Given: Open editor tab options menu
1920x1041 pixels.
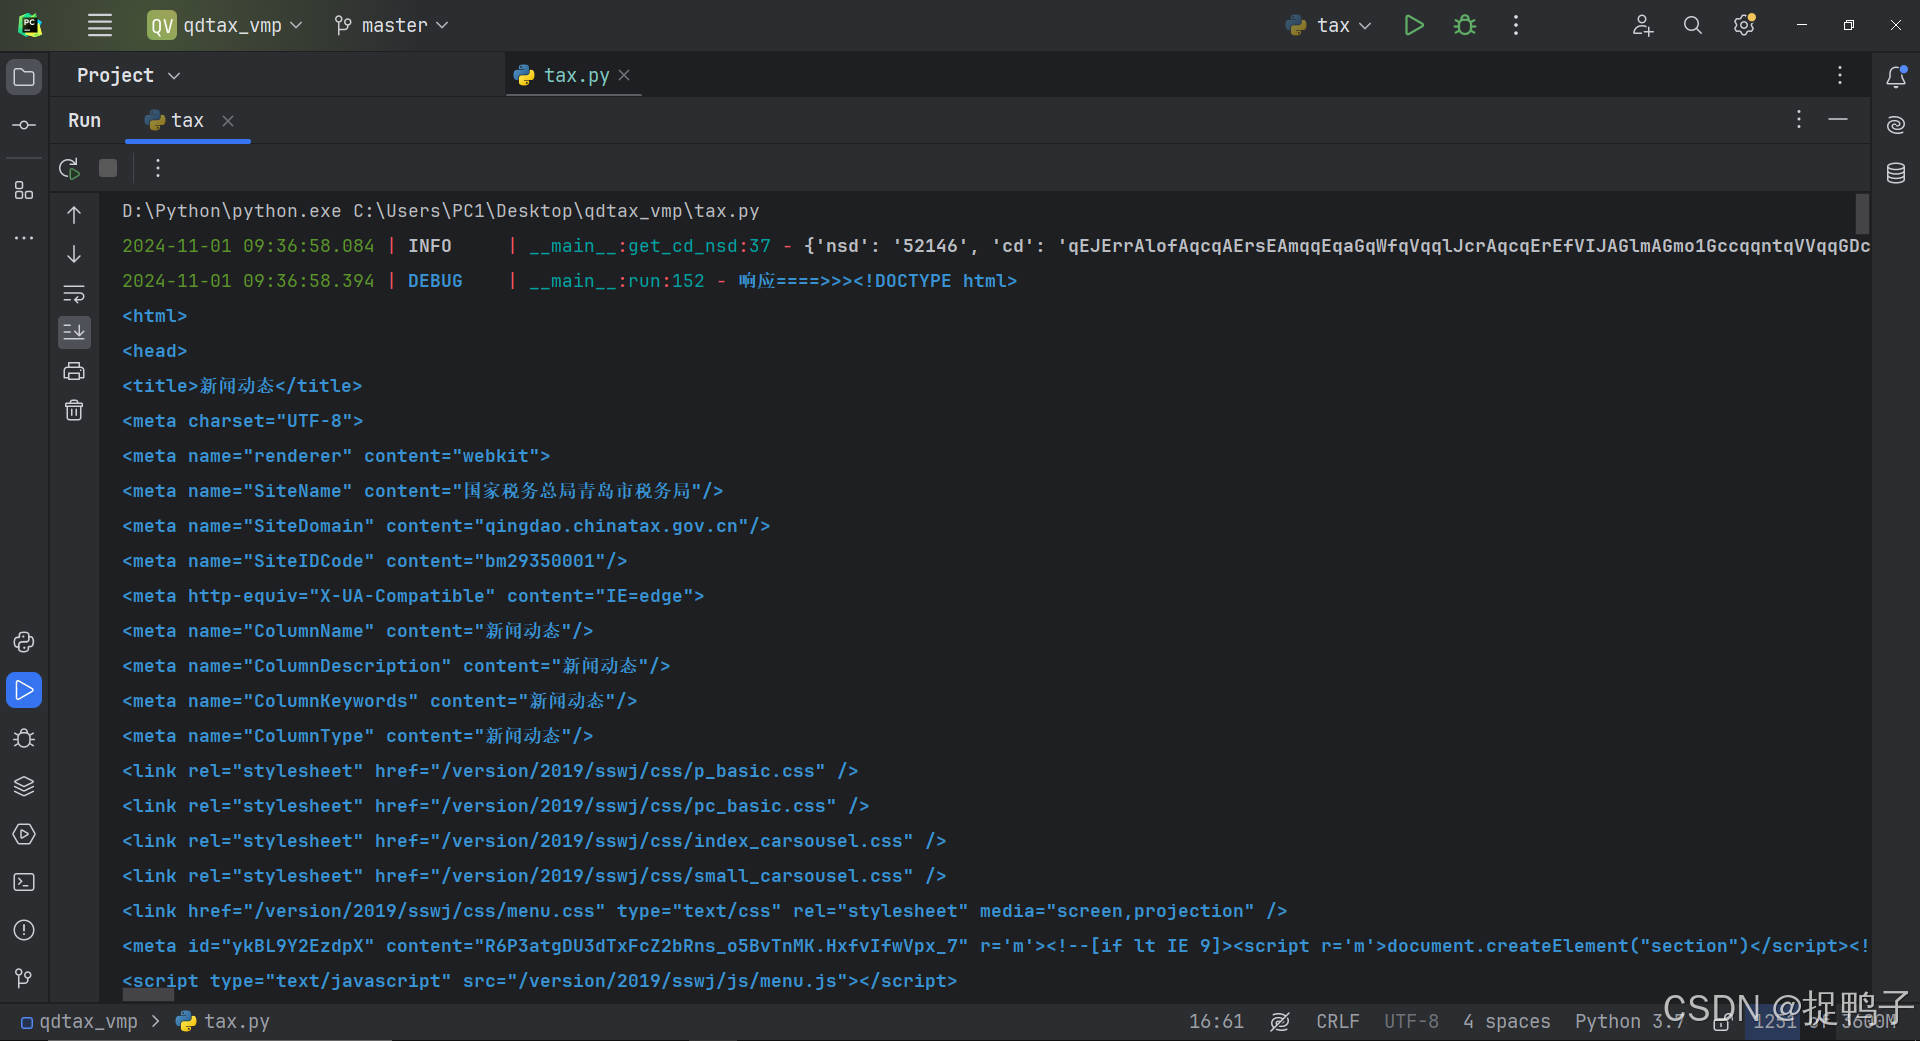Looking at the screenshot, I should point(1839,76).
